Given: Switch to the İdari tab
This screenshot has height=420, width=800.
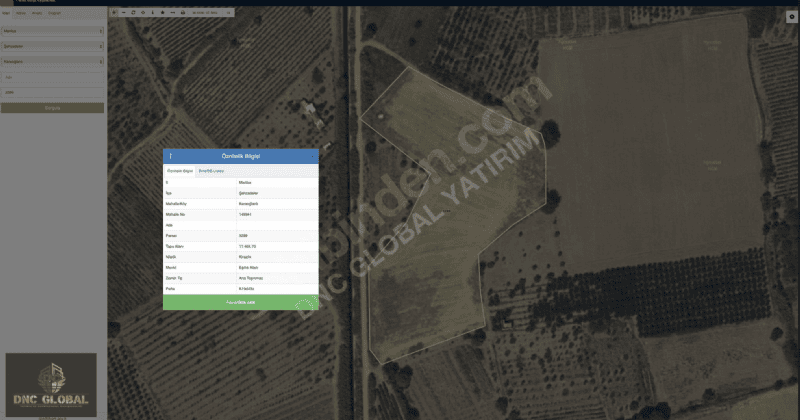Looking at the screenshot, I should click(6, 13).
